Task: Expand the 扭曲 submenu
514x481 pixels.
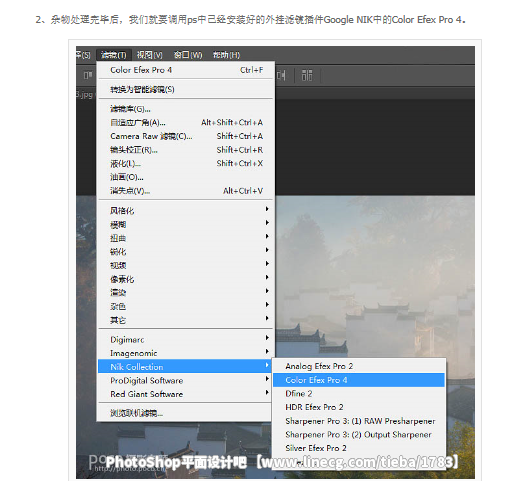Action: click(x=186, y=238)
